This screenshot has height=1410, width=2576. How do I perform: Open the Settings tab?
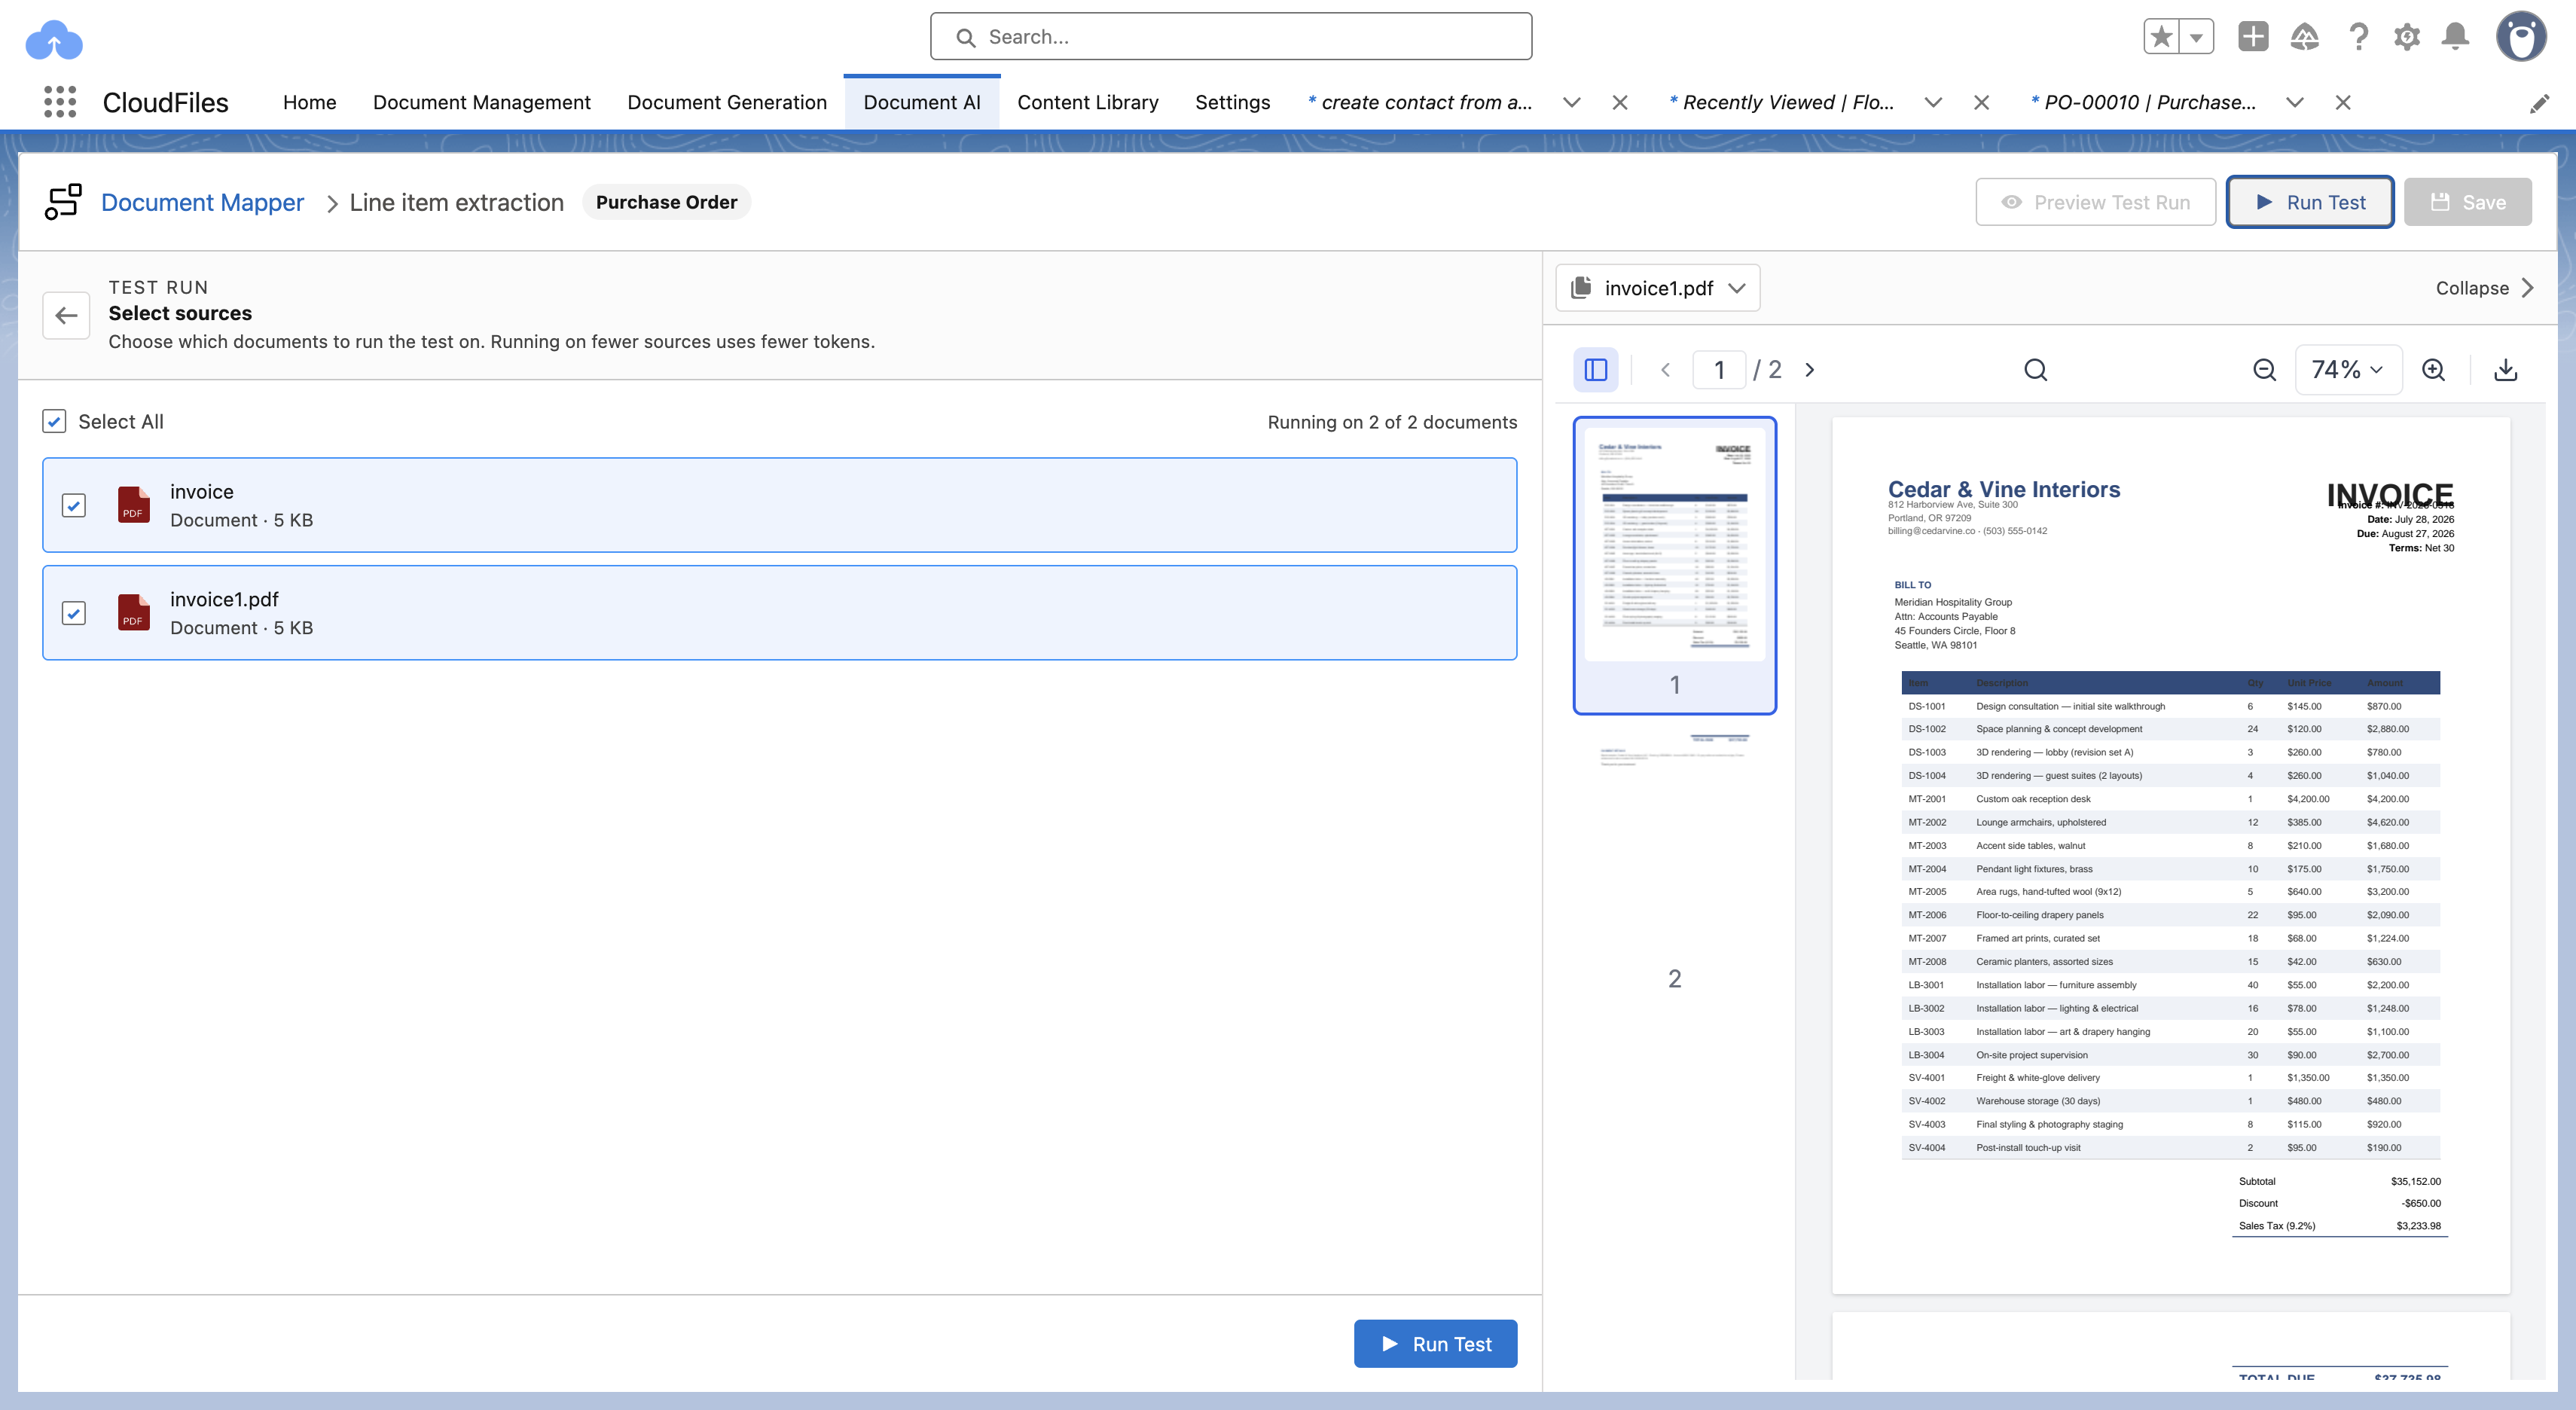tap(1232, 103)
